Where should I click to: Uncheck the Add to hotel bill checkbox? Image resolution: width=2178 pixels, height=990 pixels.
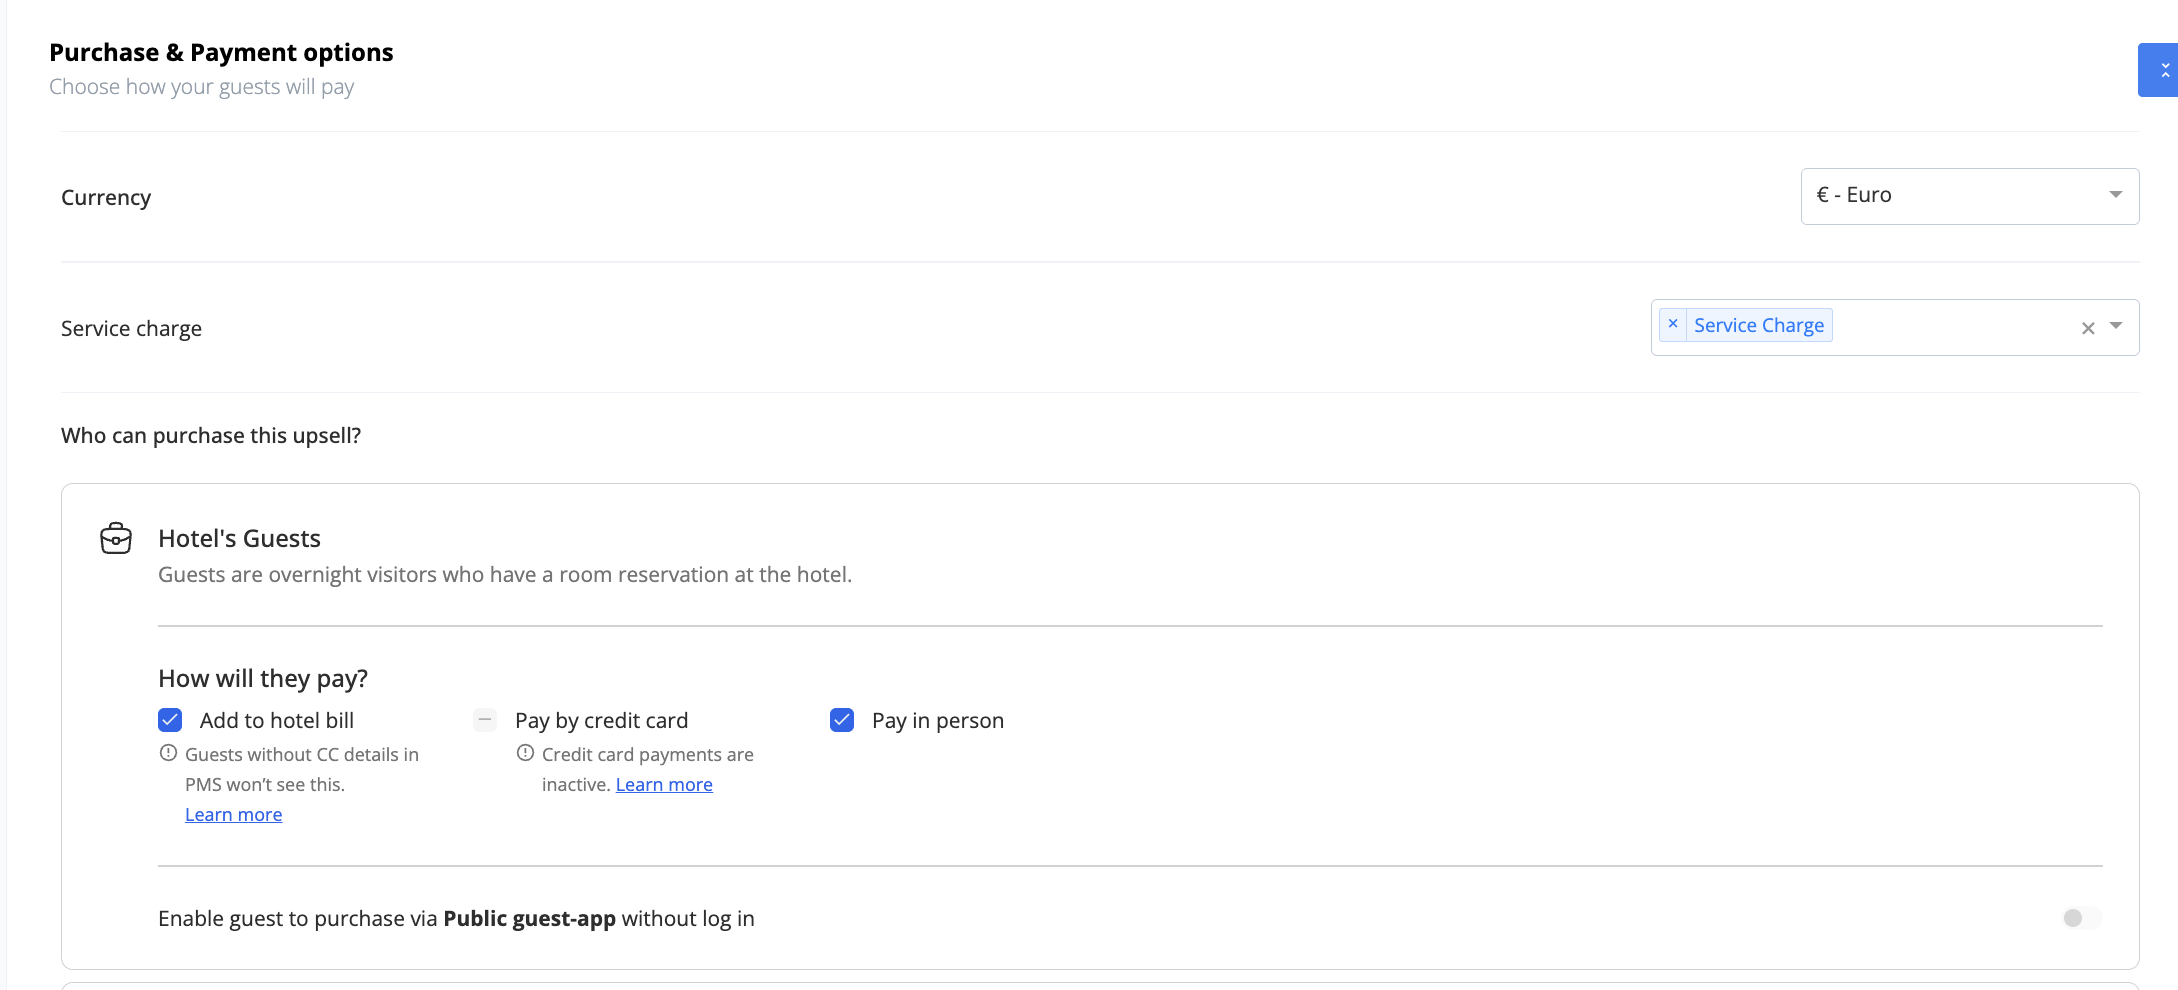click(x=170, y=720)
